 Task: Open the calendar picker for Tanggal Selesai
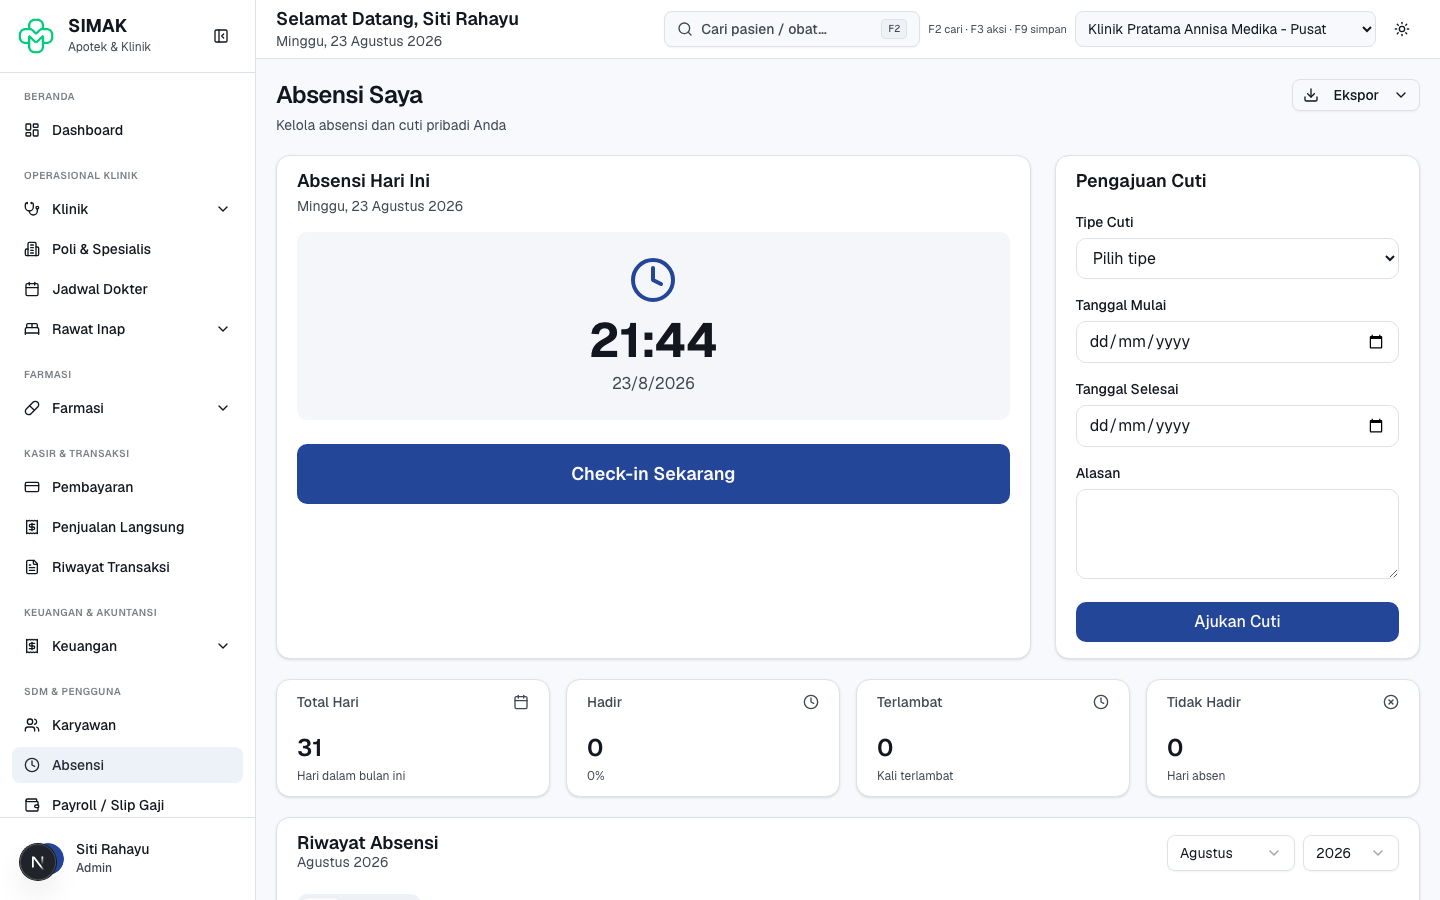point(1376,426)
